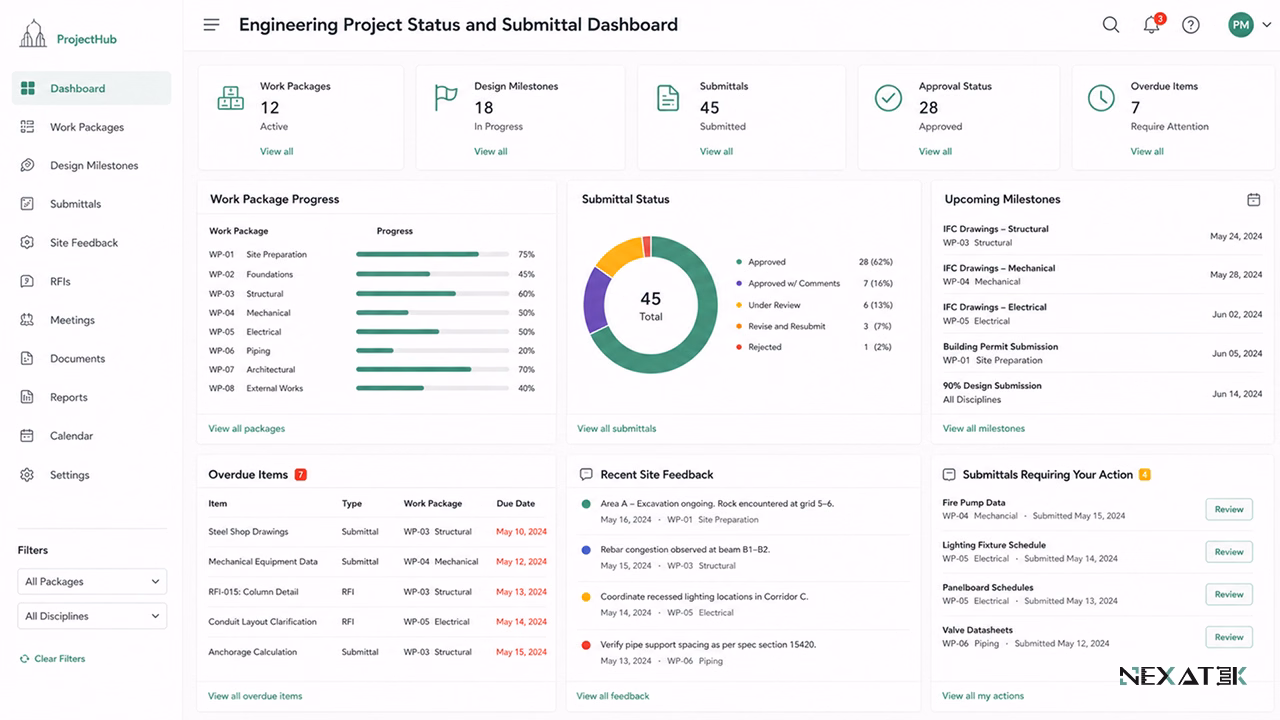Screen dimensions: 1280x720
Task: Go to Work Packages in sidebar
Action: point(87,127)
